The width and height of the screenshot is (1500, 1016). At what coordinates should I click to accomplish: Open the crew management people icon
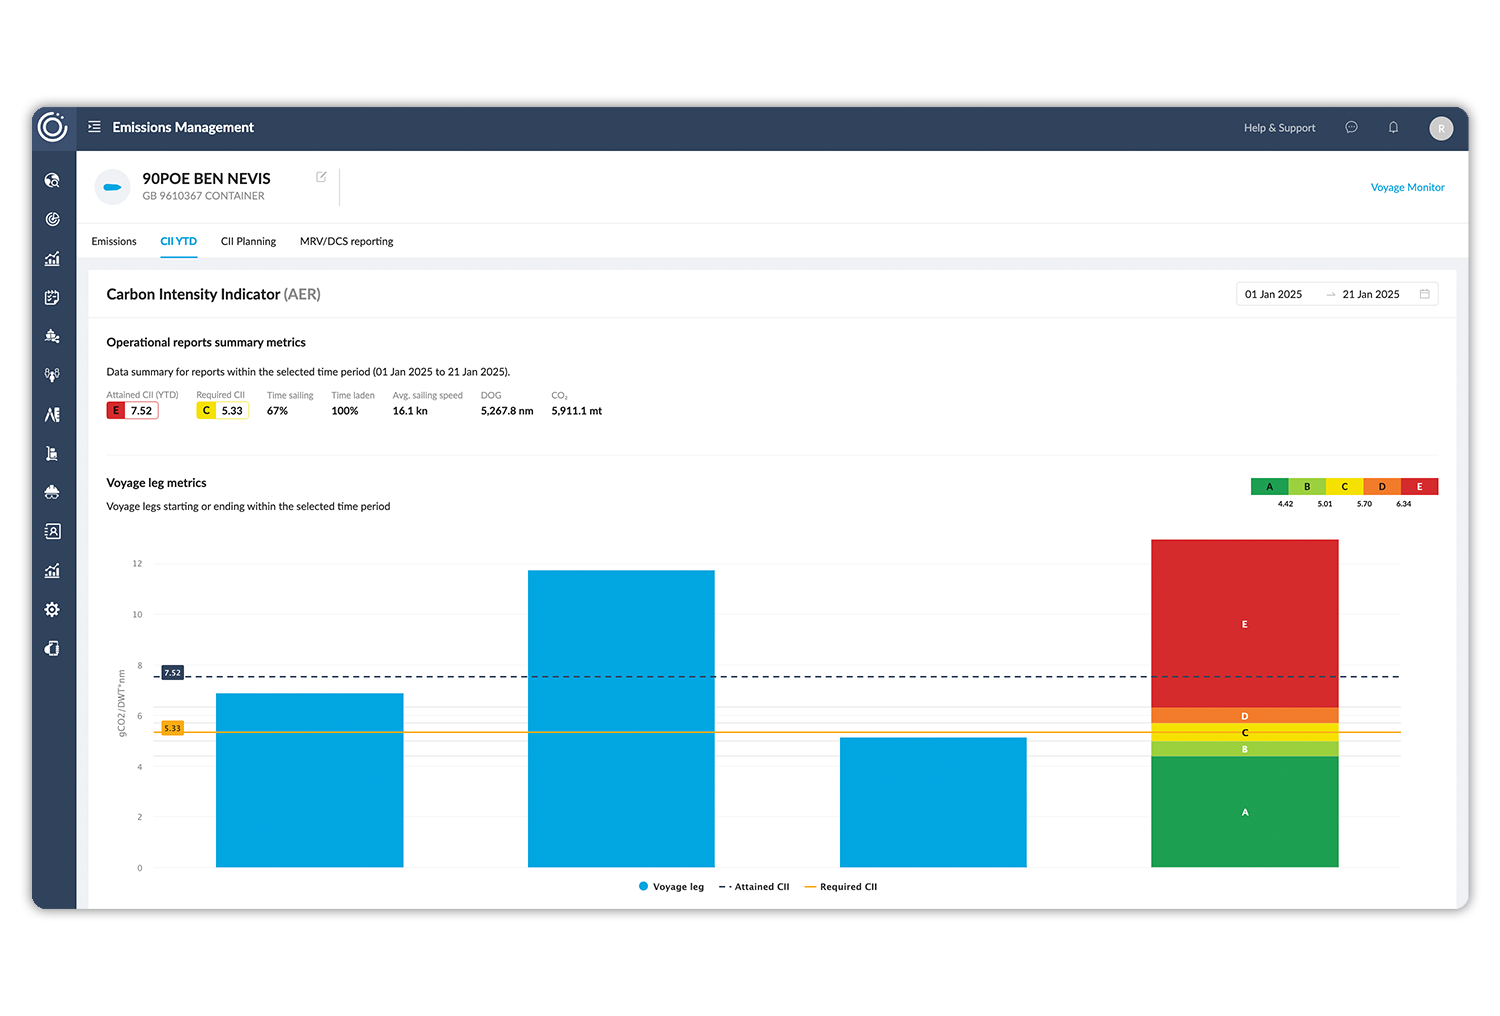coord(52,374)
